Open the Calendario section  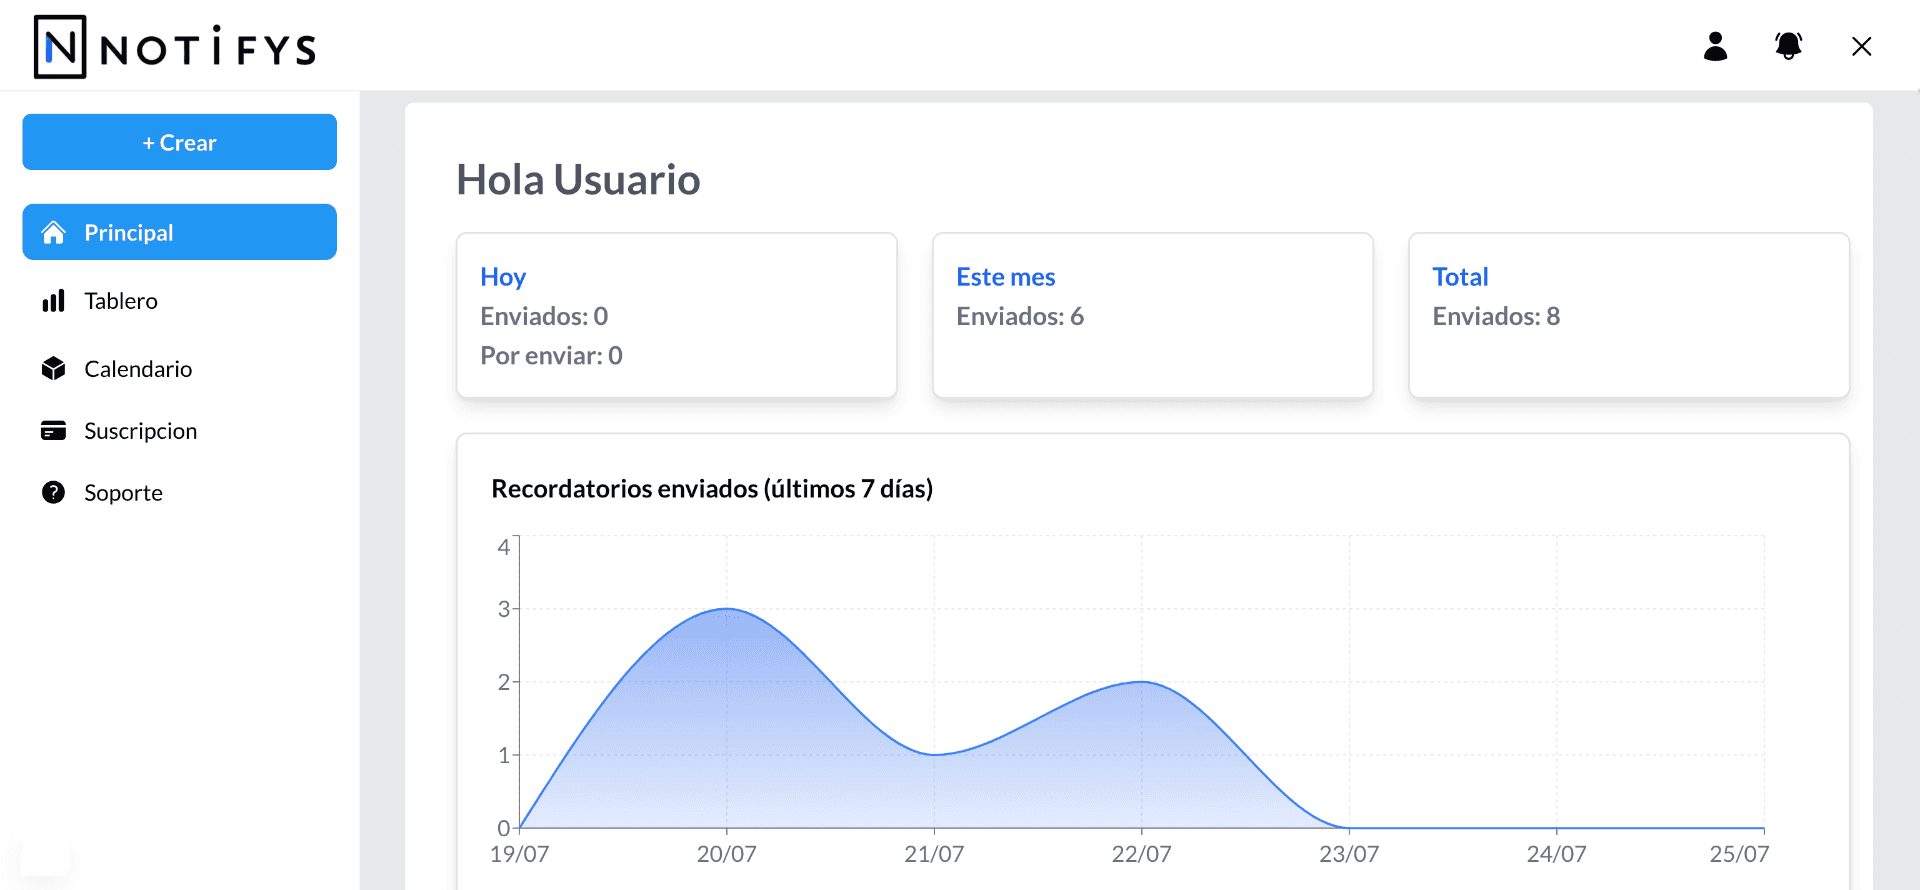tap(137, 368)
